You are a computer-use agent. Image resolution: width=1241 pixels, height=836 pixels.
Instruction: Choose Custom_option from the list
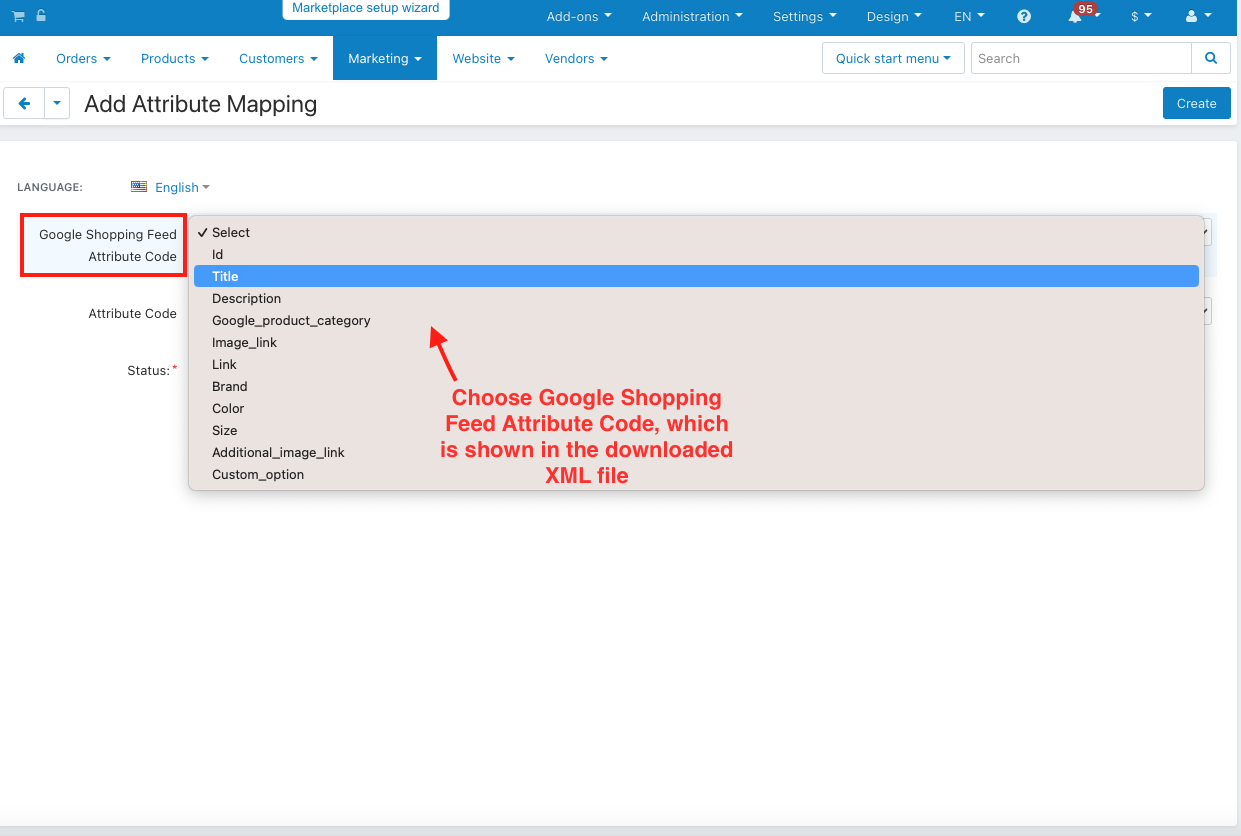click(x=696, y=474)
